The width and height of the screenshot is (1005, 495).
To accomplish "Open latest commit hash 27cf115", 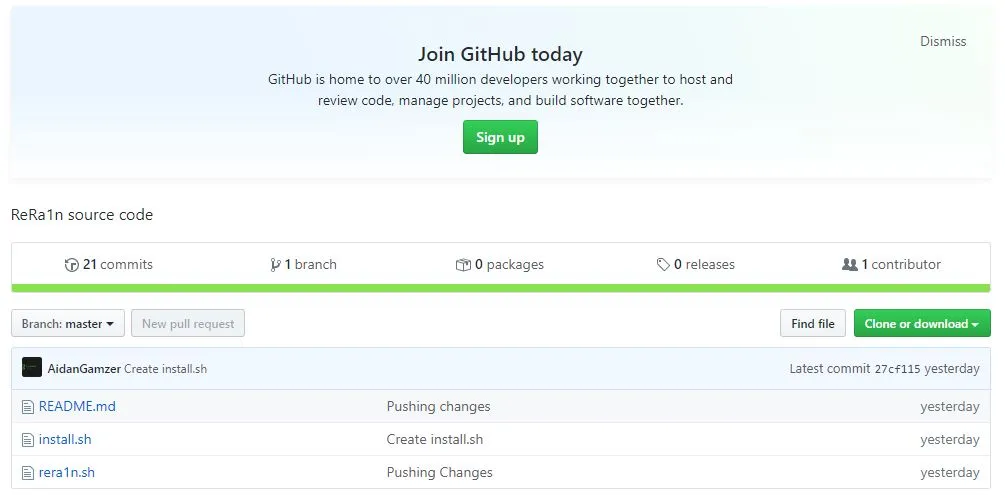I will click(897, 369).
